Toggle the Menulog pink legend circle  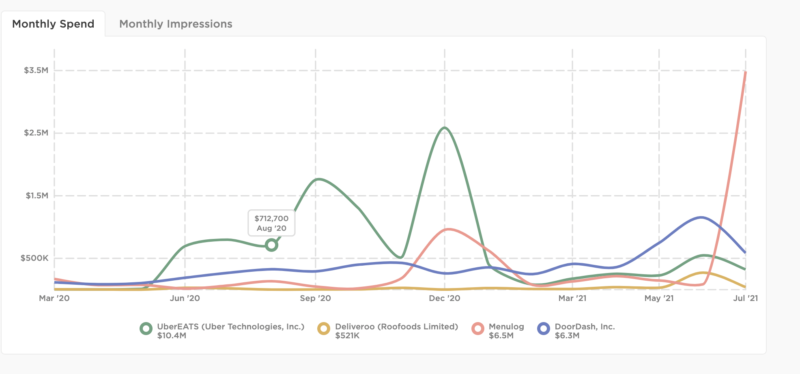[478, 329]
